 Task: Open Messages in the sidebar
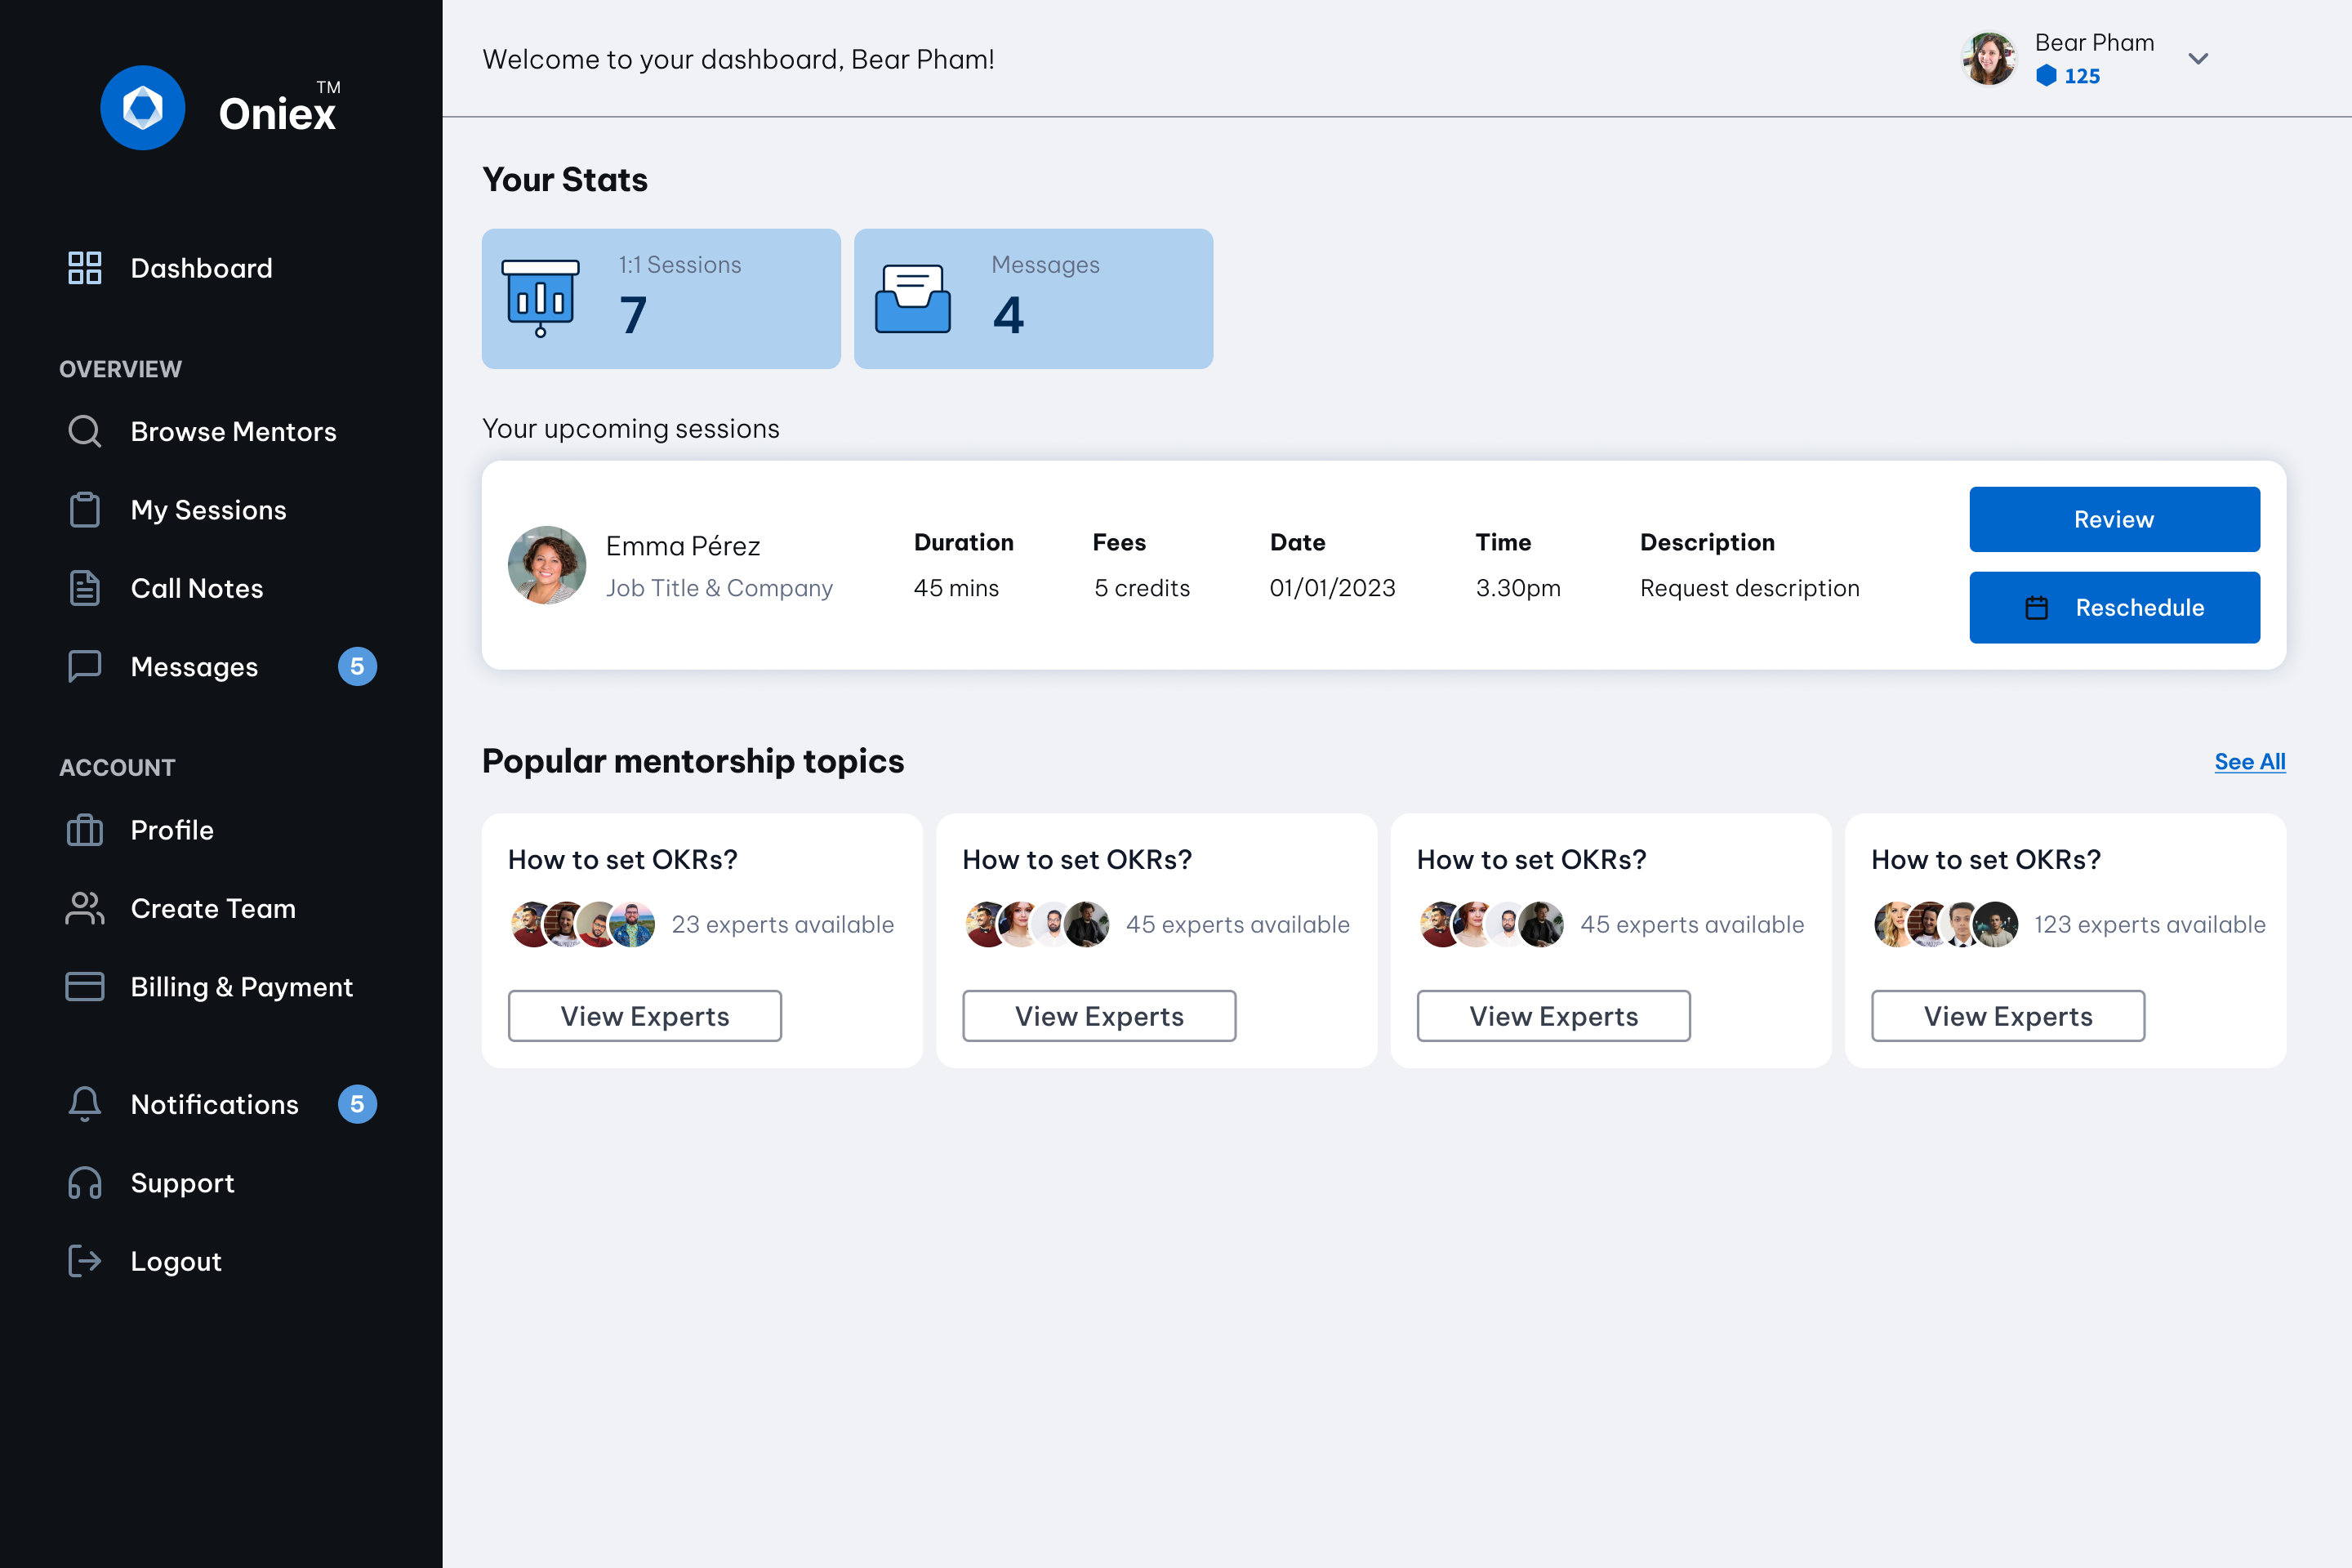click(194, 667)
